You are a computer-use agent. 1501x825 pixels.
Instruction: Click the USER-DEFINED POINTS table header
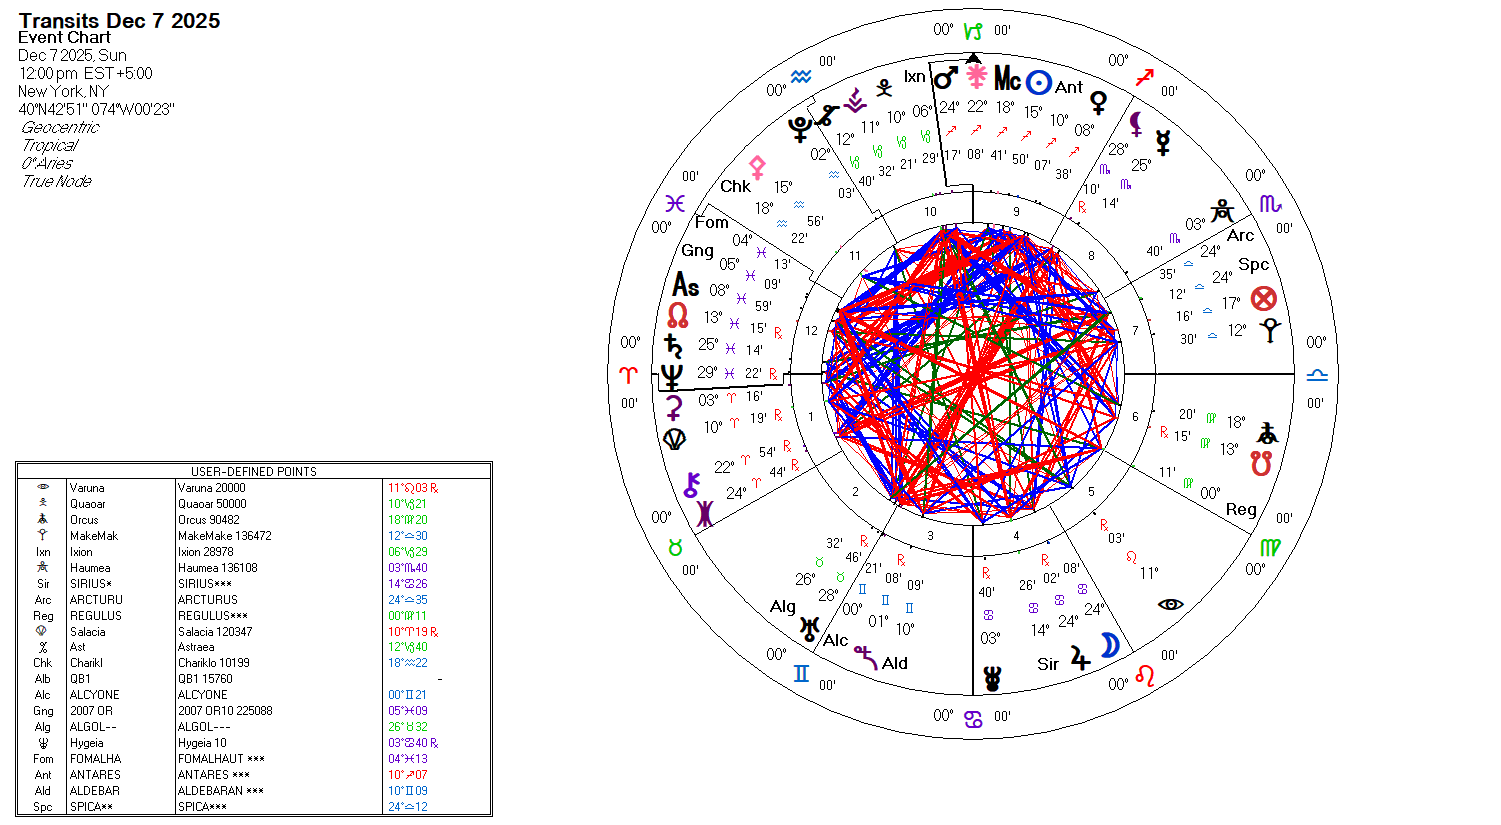[x=254, y=471]
